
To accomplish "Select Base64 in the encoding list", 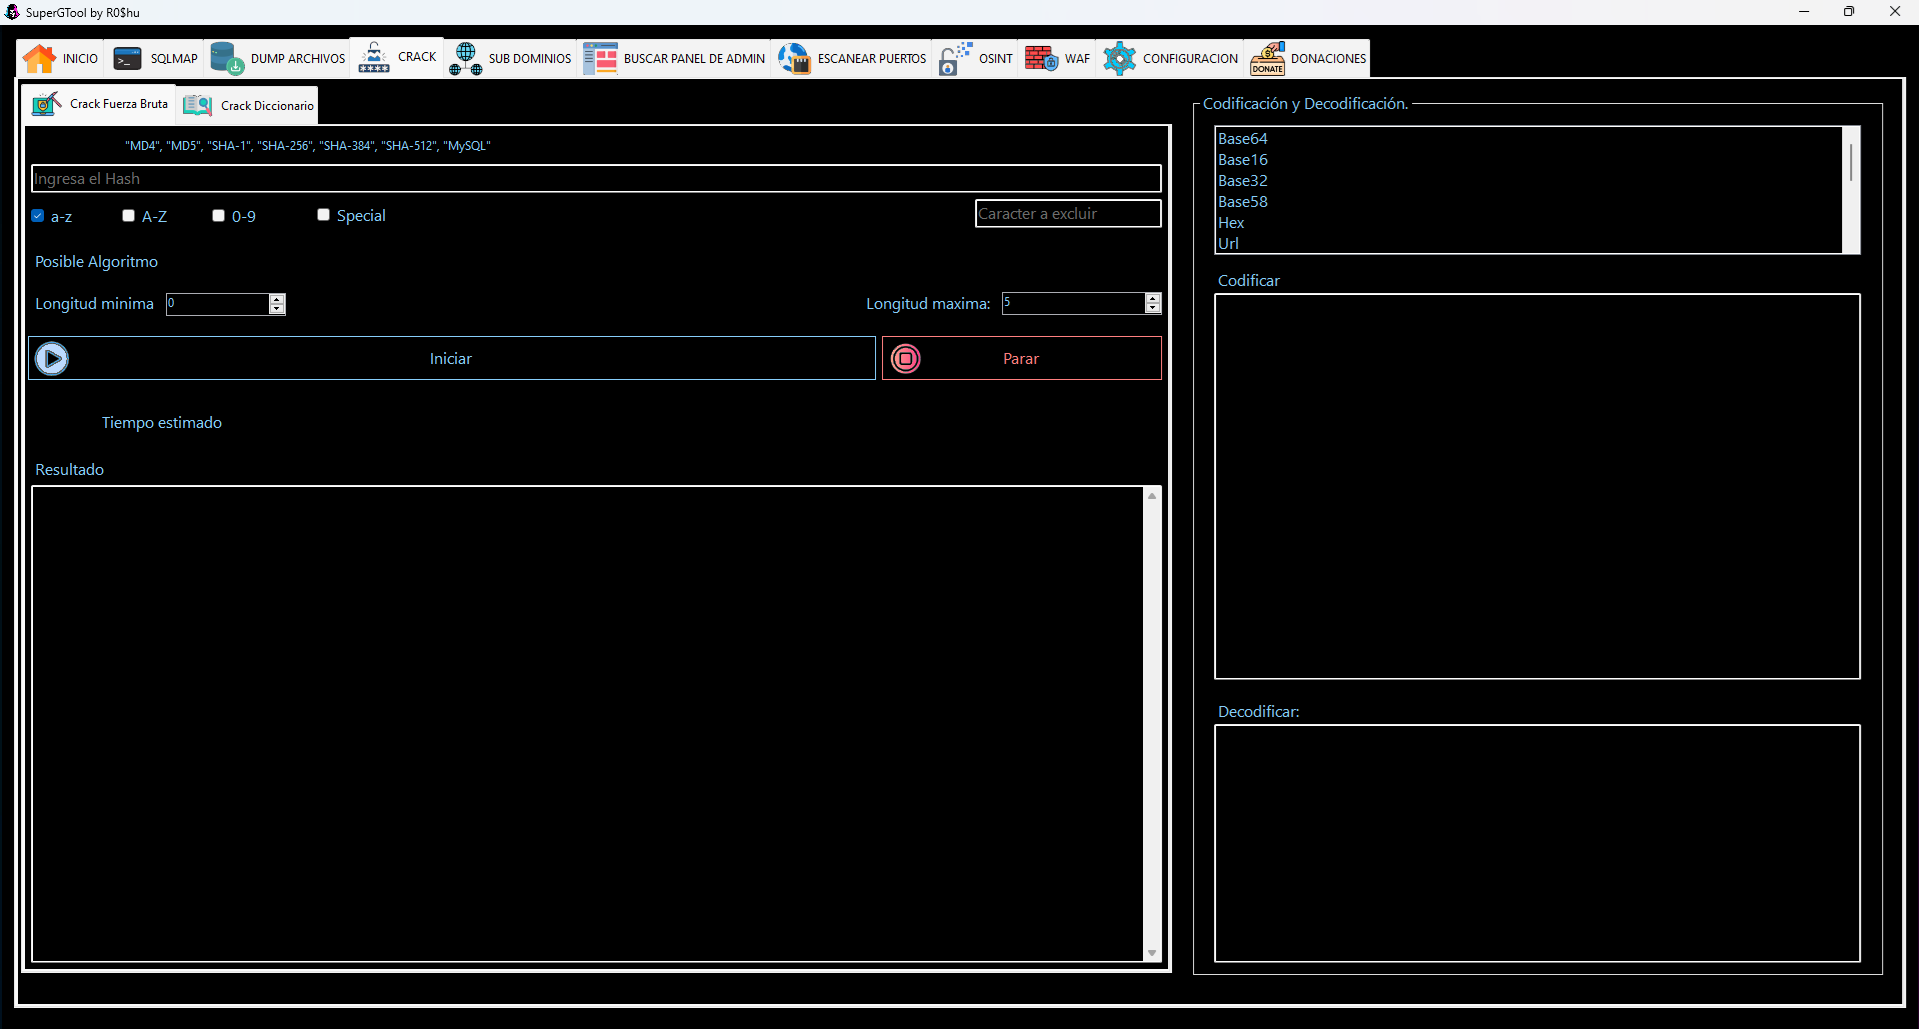I will (x=1528, y=139).
